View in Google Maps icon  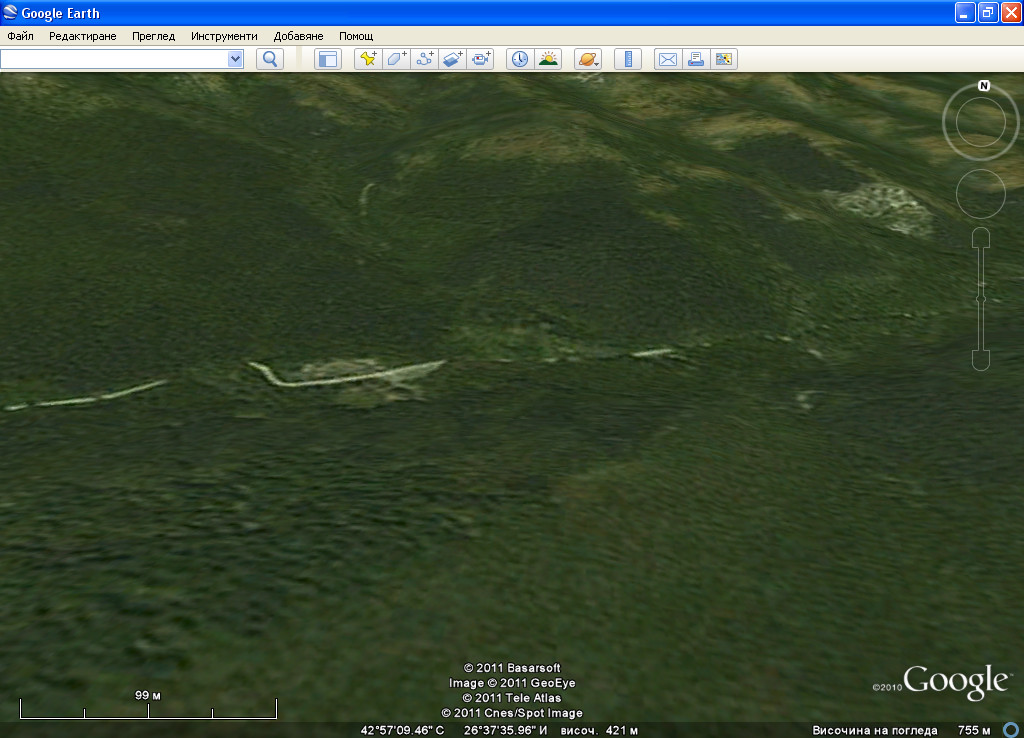tap(724, 59)
